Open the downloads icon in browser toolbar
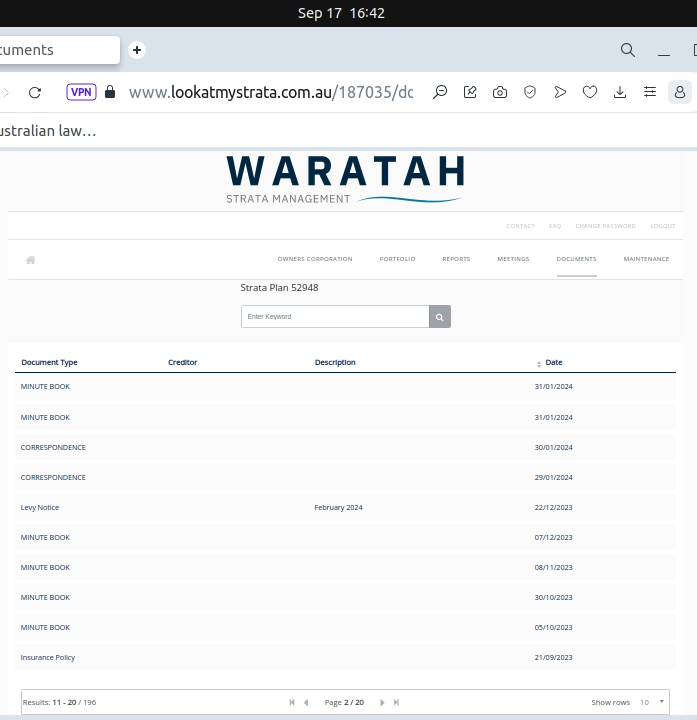Viewport: 697px width, 720px height. (620, 92)
